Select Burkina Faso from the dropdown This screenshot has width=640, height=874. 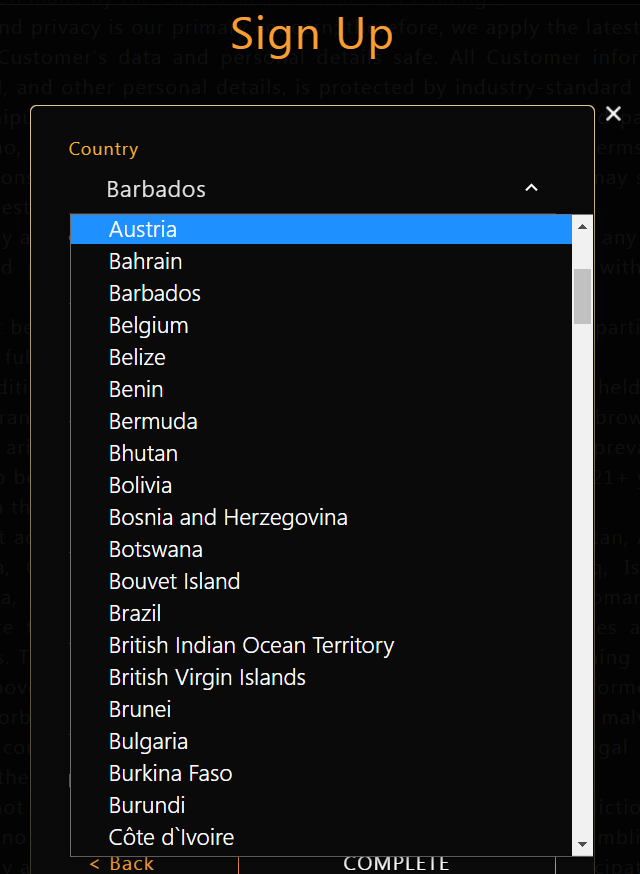coord(170,773)
